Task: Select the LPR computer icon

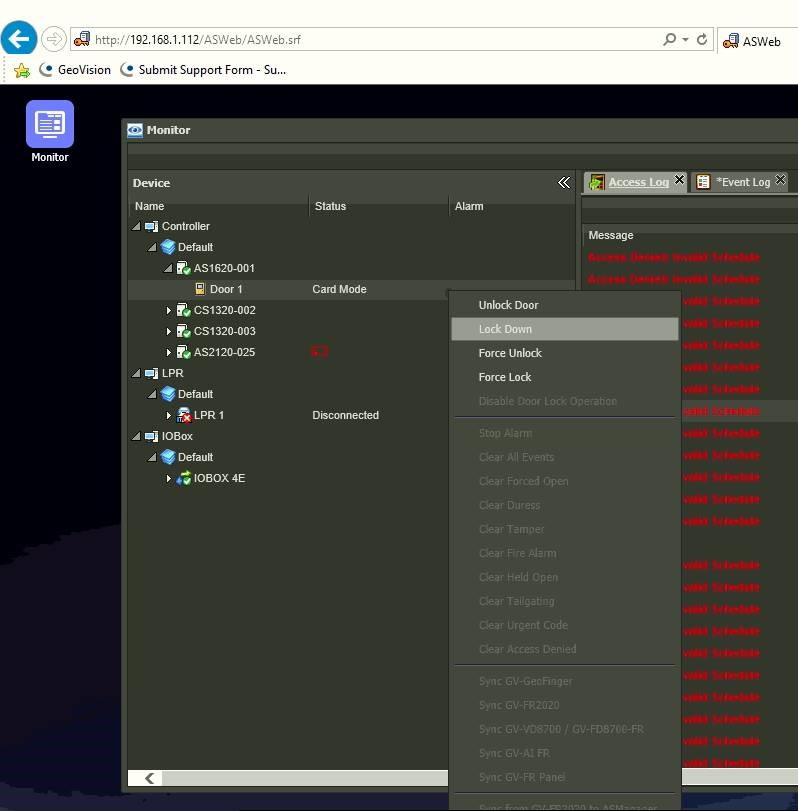Action: click(151, 373)
